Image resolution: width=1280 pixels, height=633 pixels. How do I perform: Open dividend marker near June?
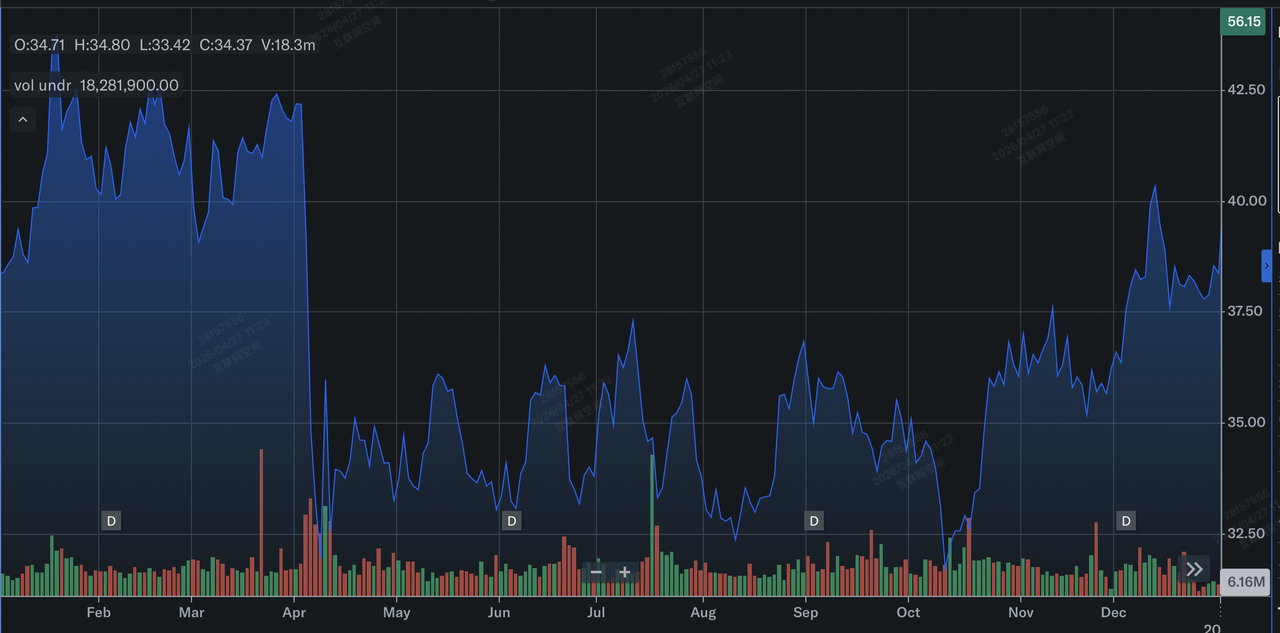511,521
